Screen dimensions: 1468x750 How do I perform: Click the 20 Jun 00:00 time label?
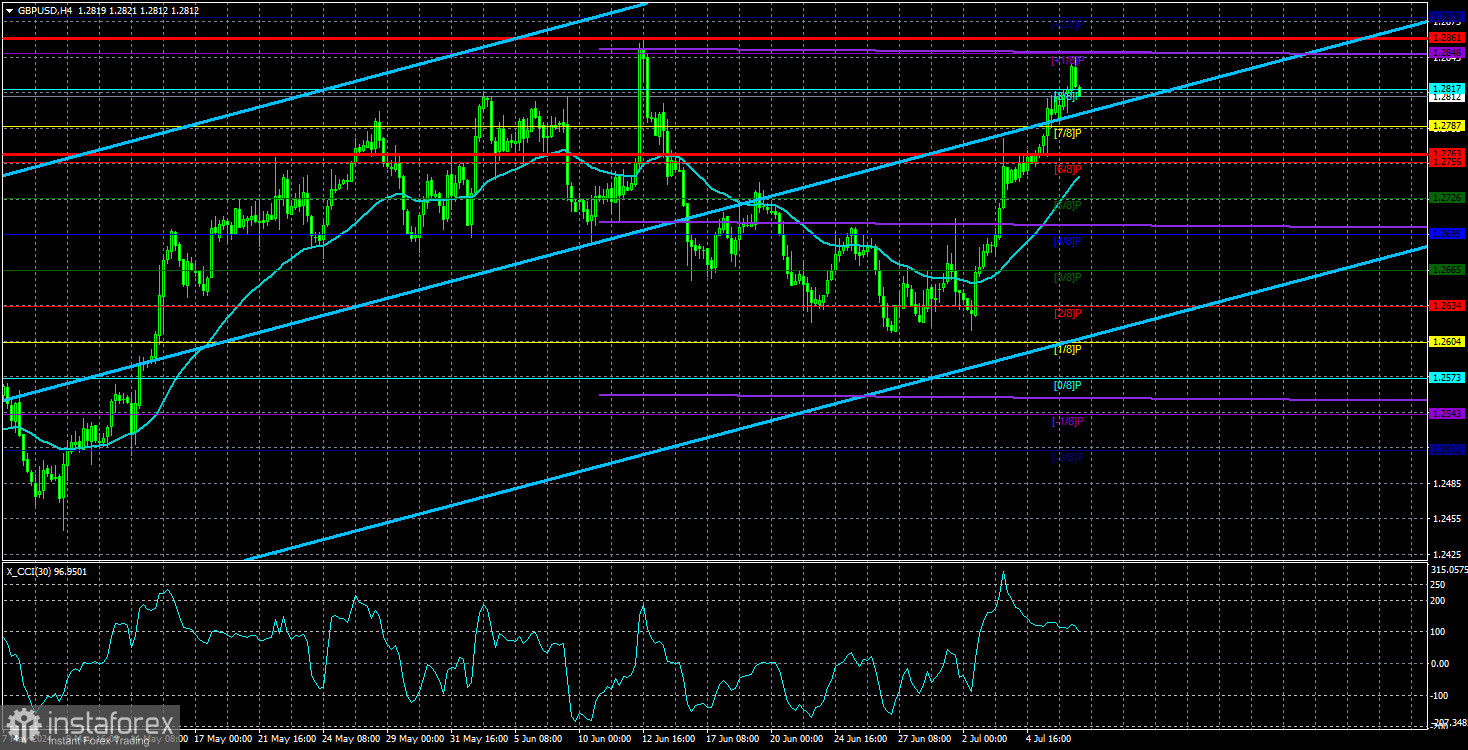pos(797,739)
